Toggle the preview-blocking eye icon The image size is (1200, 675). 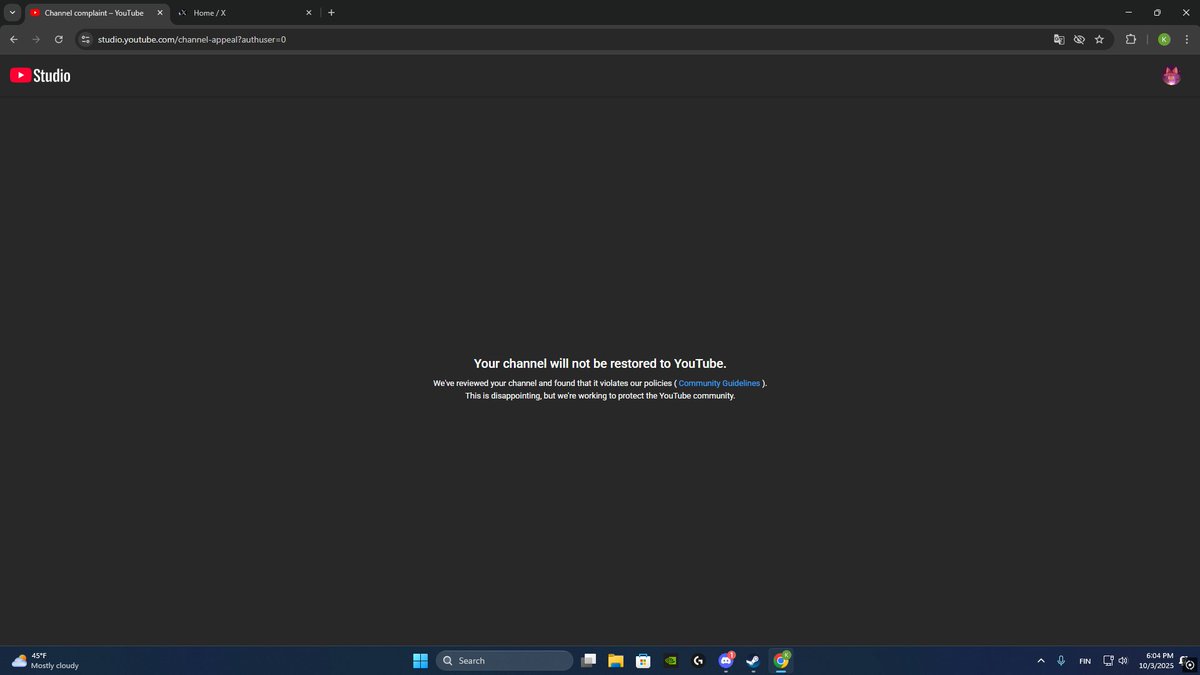(x=1079, y=39)
